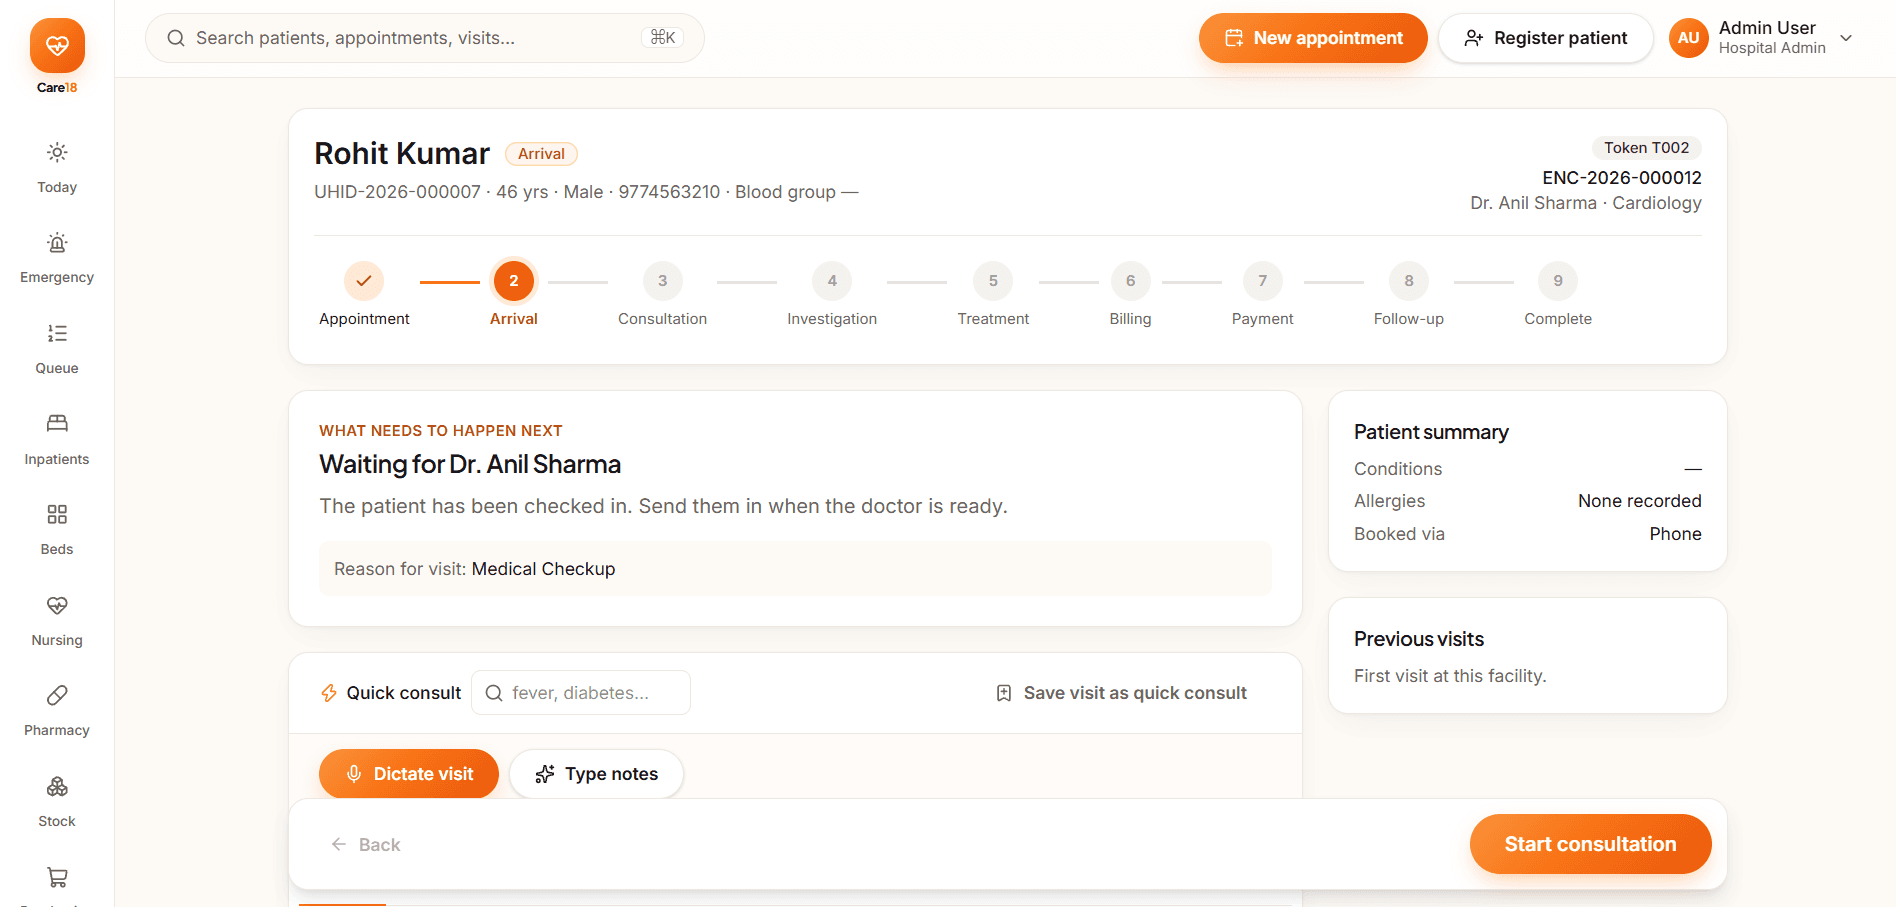Click the Reason for visit: Medical Checkup text

475,569
